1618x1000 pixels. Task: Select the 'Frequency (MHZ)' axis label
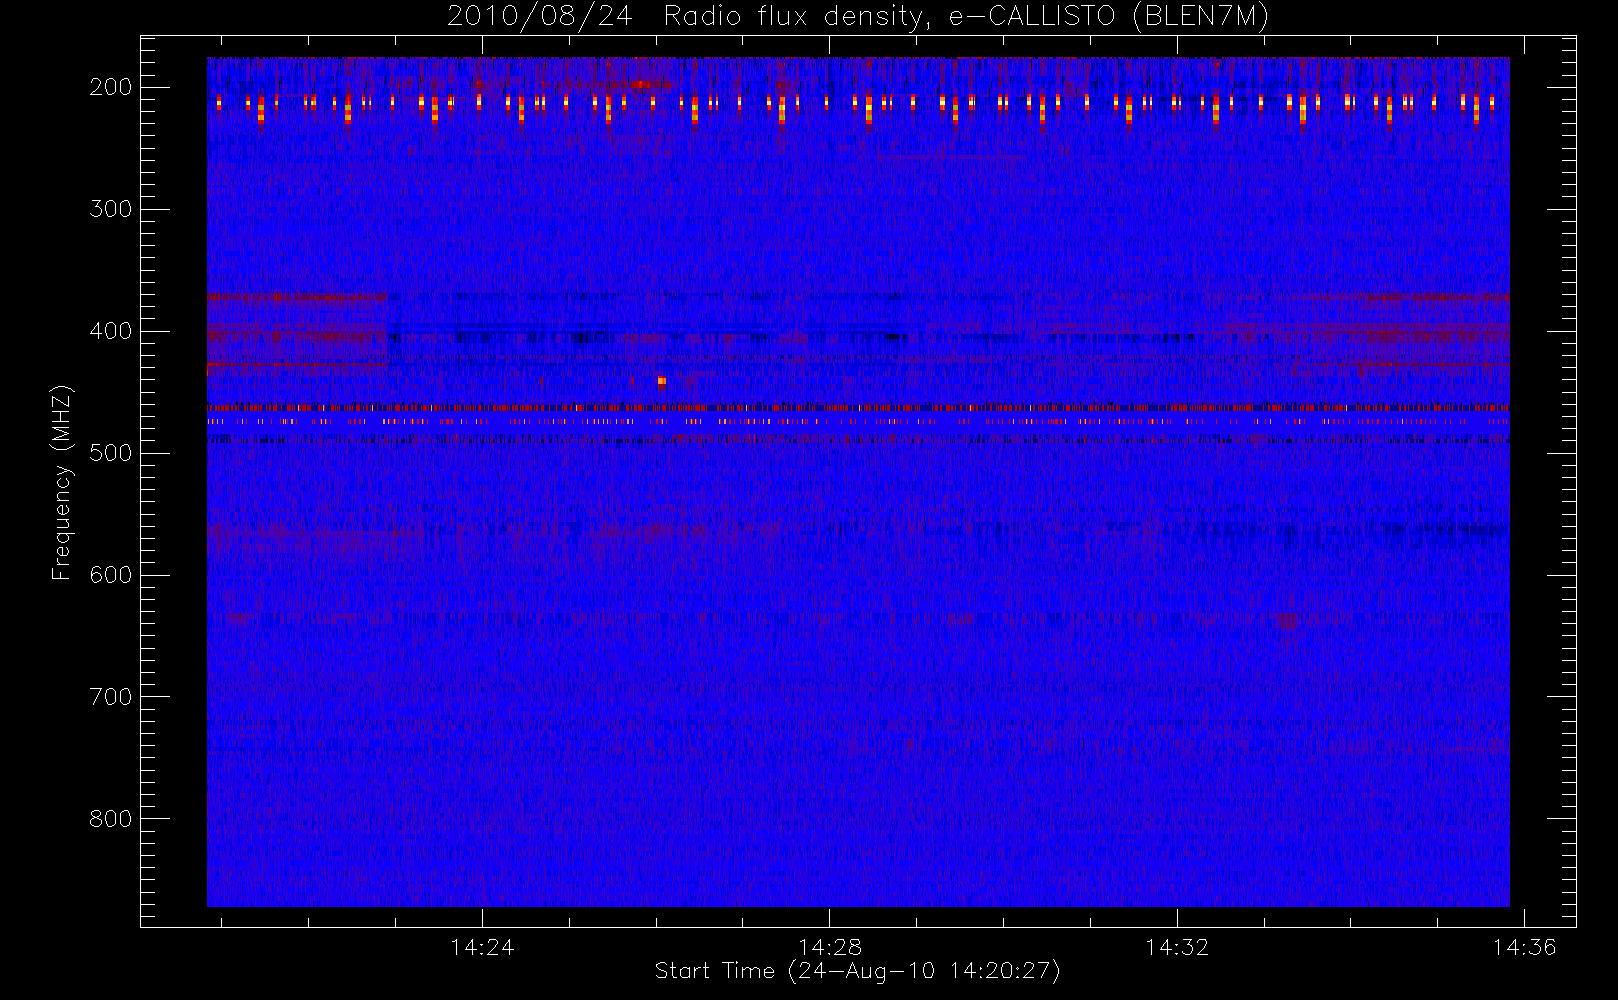[62, 482]
